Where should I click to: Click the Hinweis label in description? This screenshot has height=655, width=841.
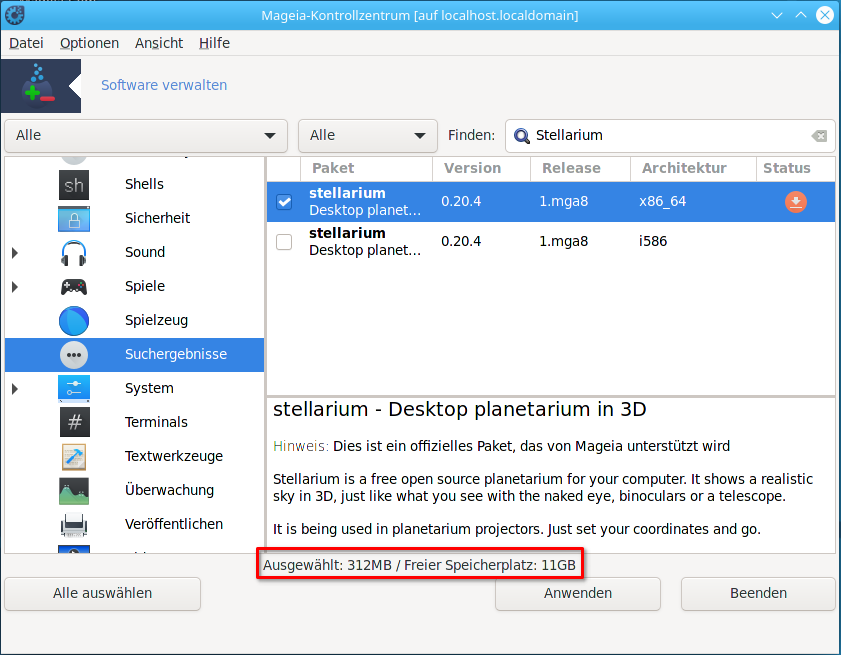click(x=301, y=446)
